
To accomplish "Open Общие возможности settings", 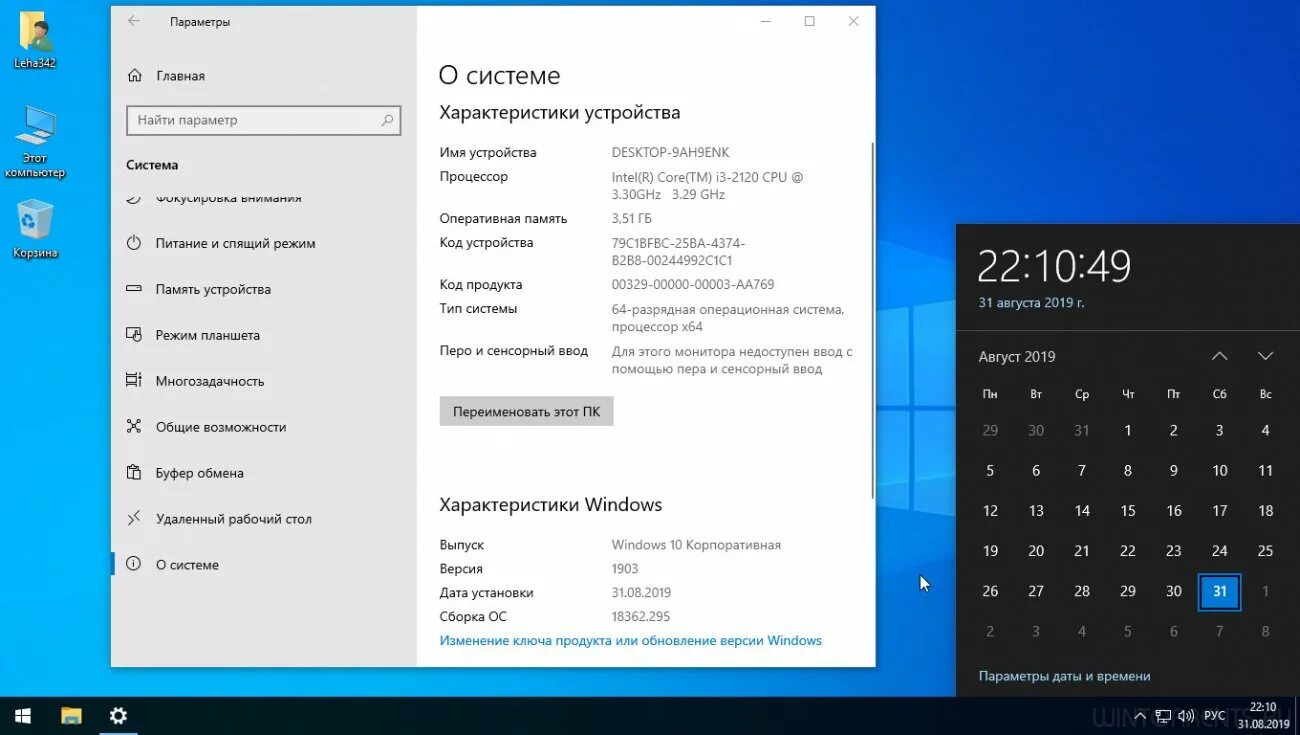I will click(x=221, y=427).
